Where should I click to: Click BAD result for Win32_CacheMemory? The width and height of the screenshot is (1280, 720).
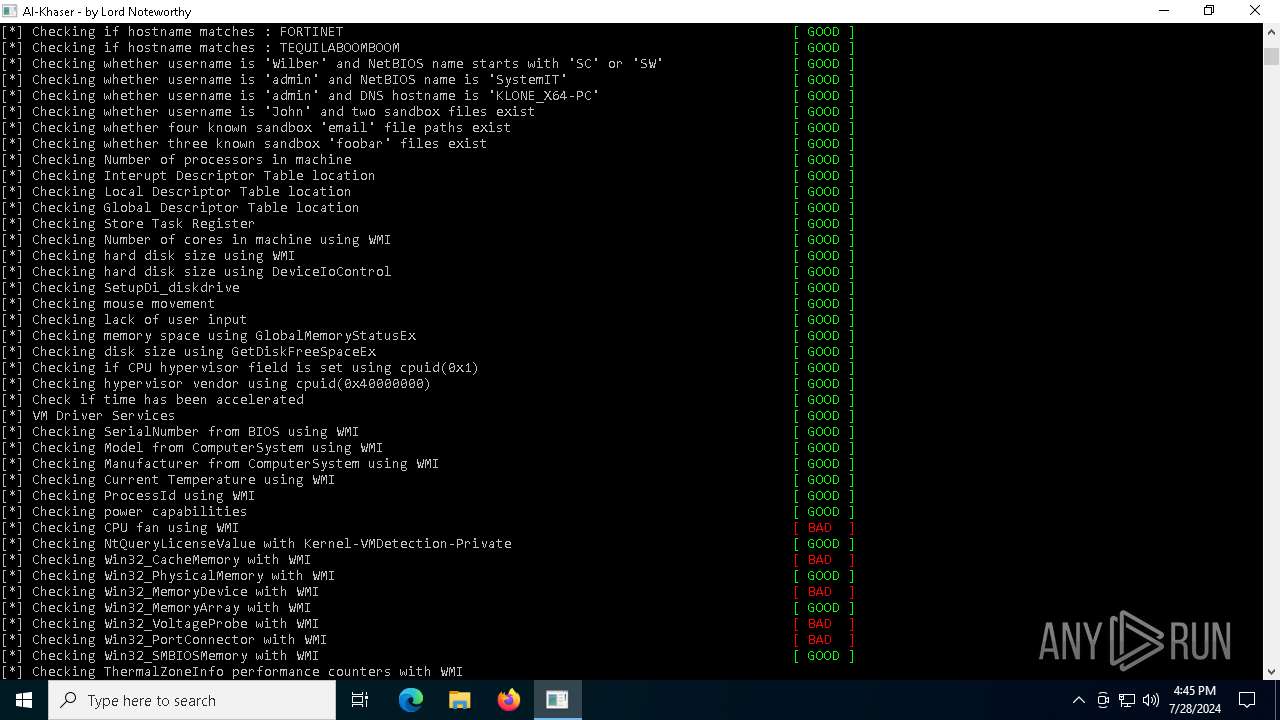pyautogui.click(x=824, y=560)
